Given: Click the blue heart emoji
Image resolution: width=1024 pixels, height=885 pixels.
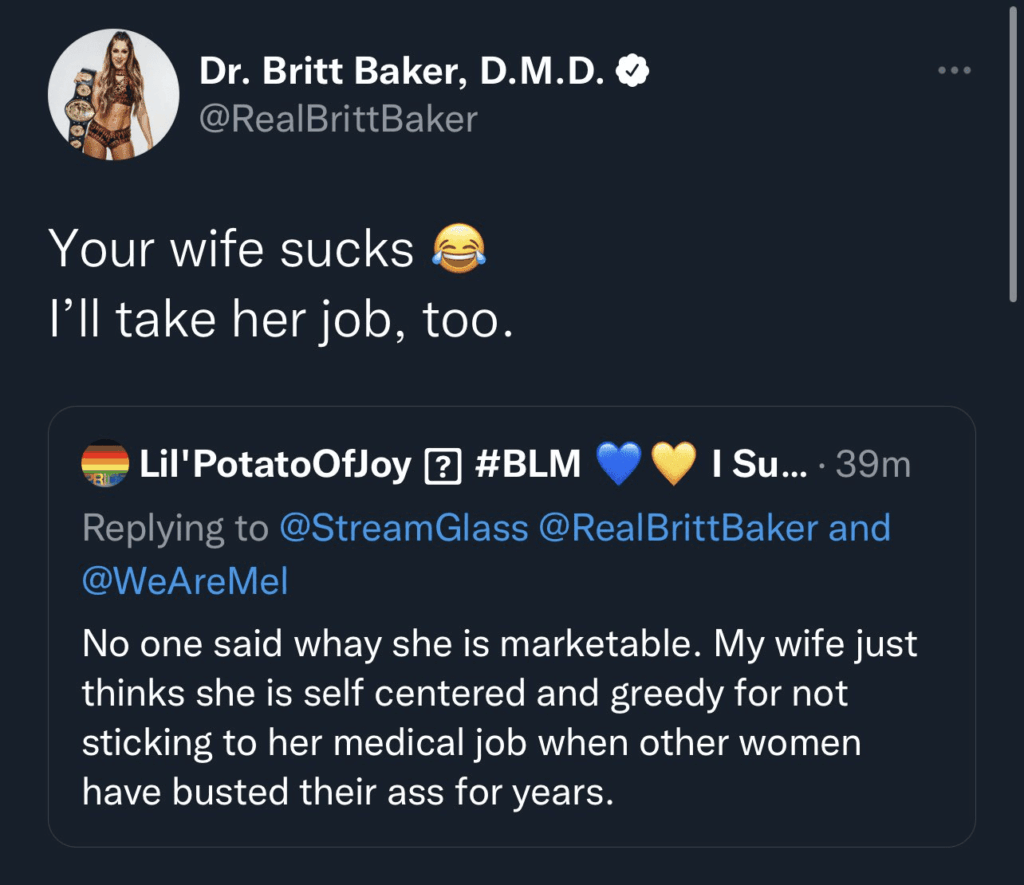Looking at the screenshot, I should pos(617,466).
